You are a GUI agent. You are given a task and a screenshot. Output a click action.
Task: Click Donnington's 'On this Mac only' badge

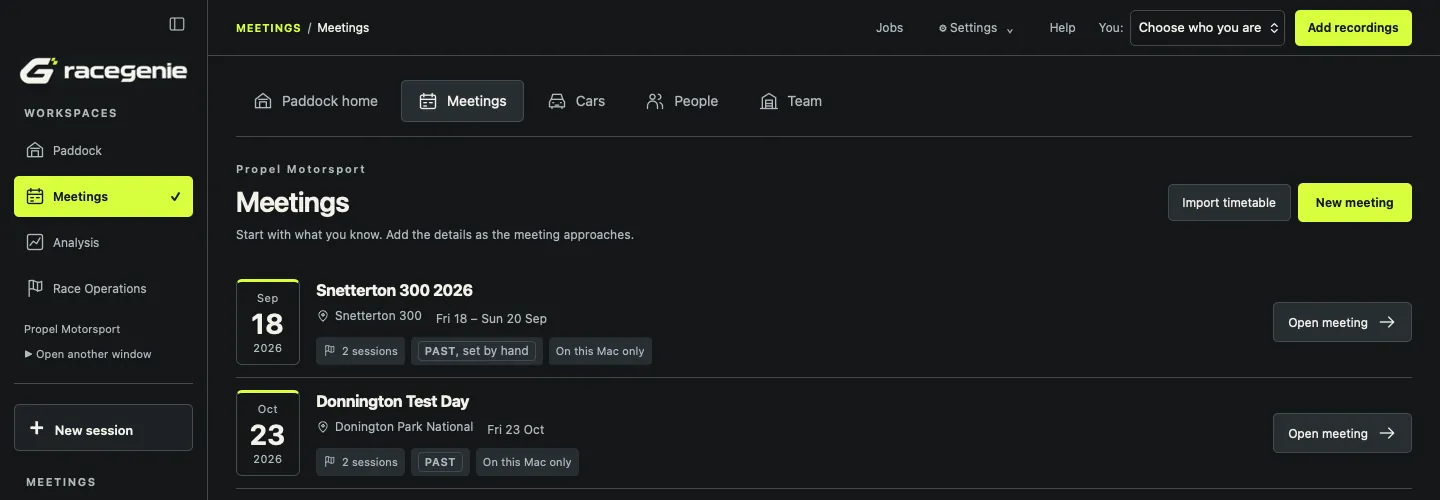pos(527,462)
